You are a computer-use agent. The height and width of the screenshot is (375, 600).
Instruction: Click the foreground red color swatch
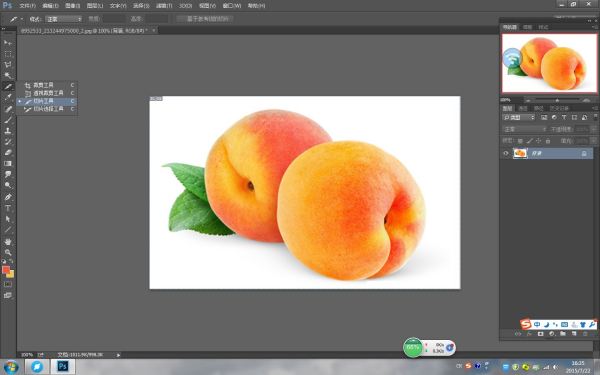(x=6, y=270)
